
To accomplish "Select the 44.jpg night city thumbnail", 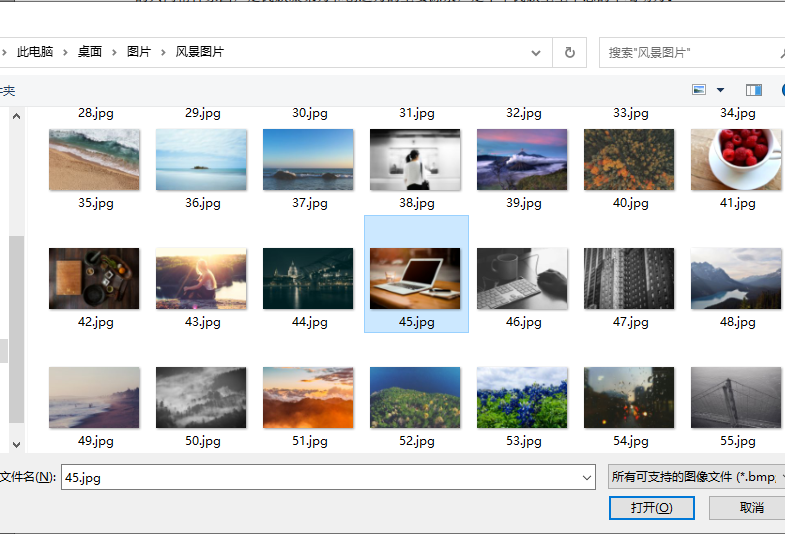I will (308, 278).
